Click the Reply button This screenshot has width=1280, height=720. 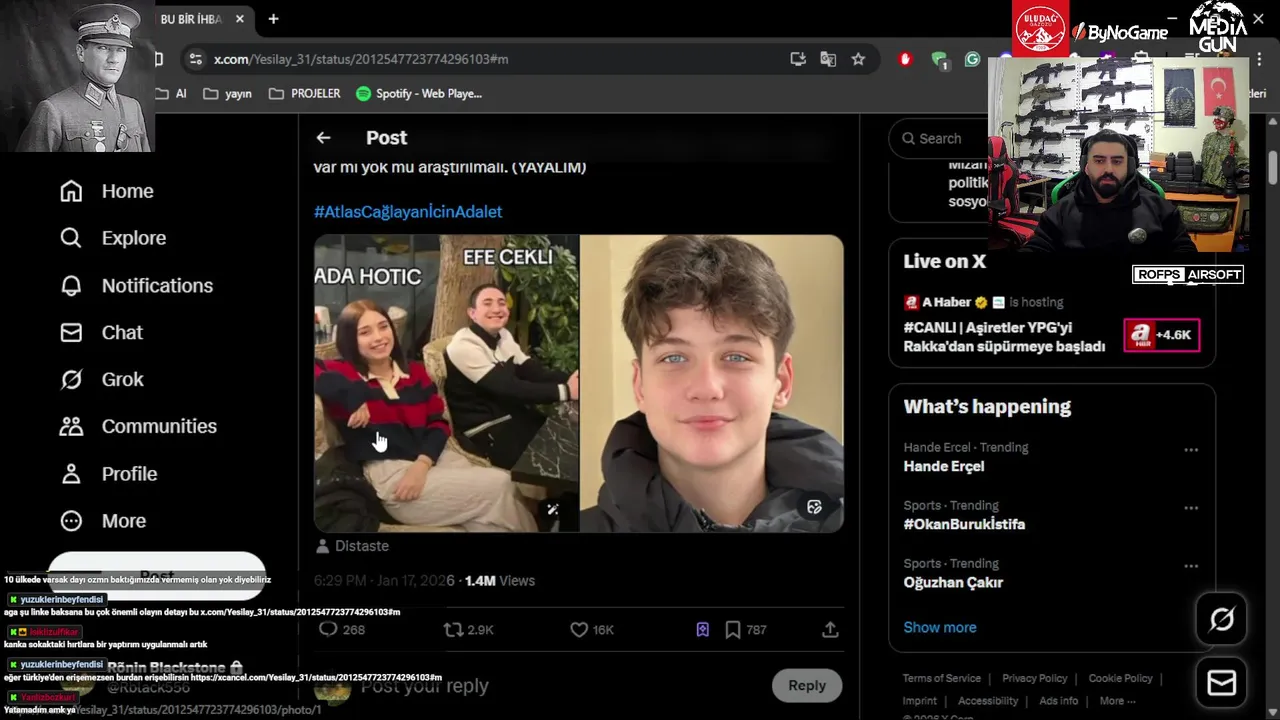[x=807, y=685]
